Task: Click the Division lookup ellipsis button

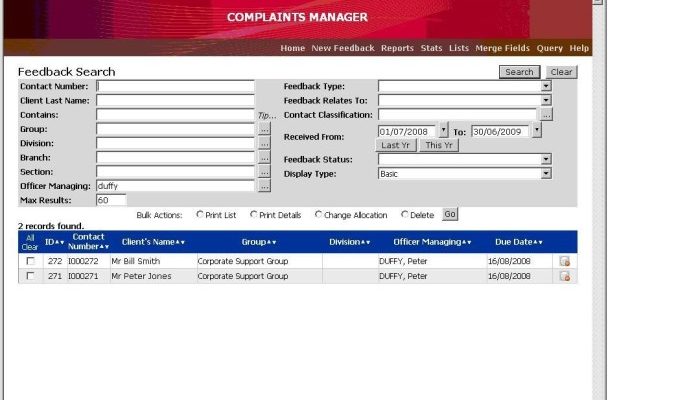Action: 264,144
